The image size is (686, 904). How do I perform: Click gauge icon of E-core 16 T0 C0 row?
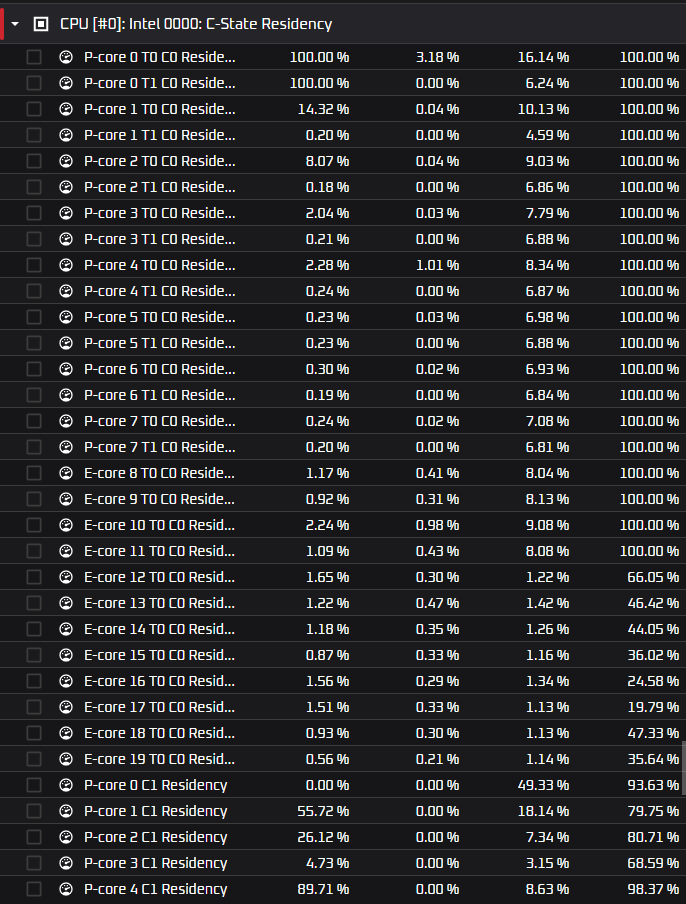(x=66, y=681)
